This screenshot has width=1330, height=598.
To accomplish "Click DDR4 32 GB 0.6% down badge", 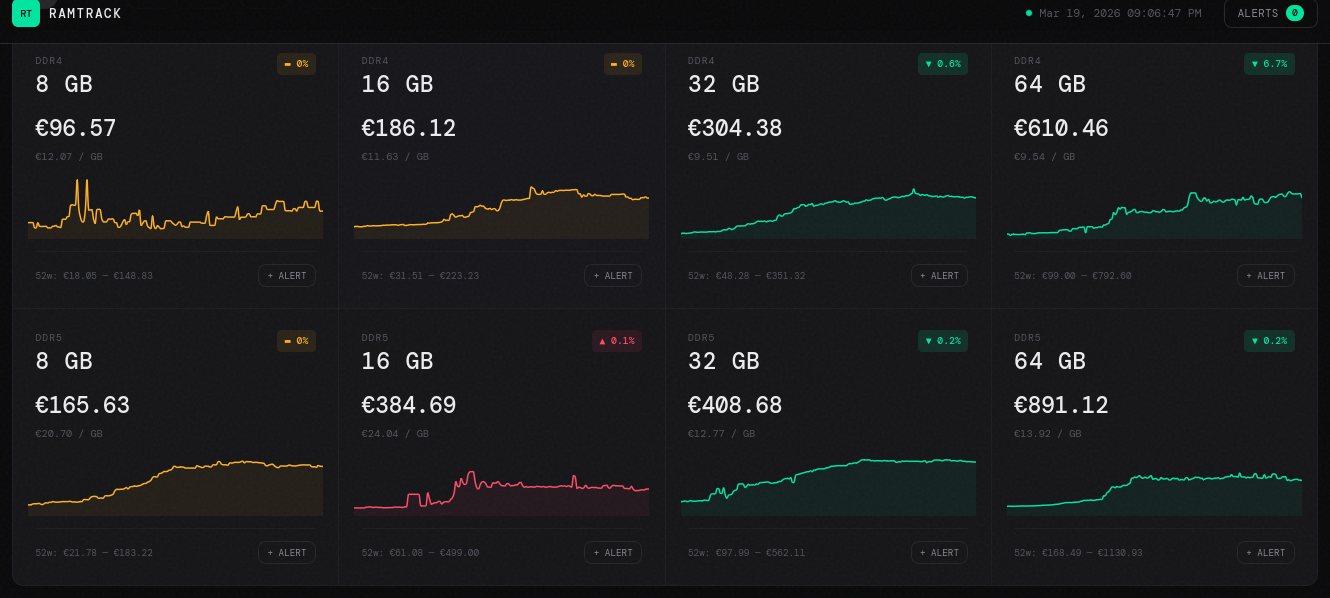I will pyautogui.click(x=943, y=64).
